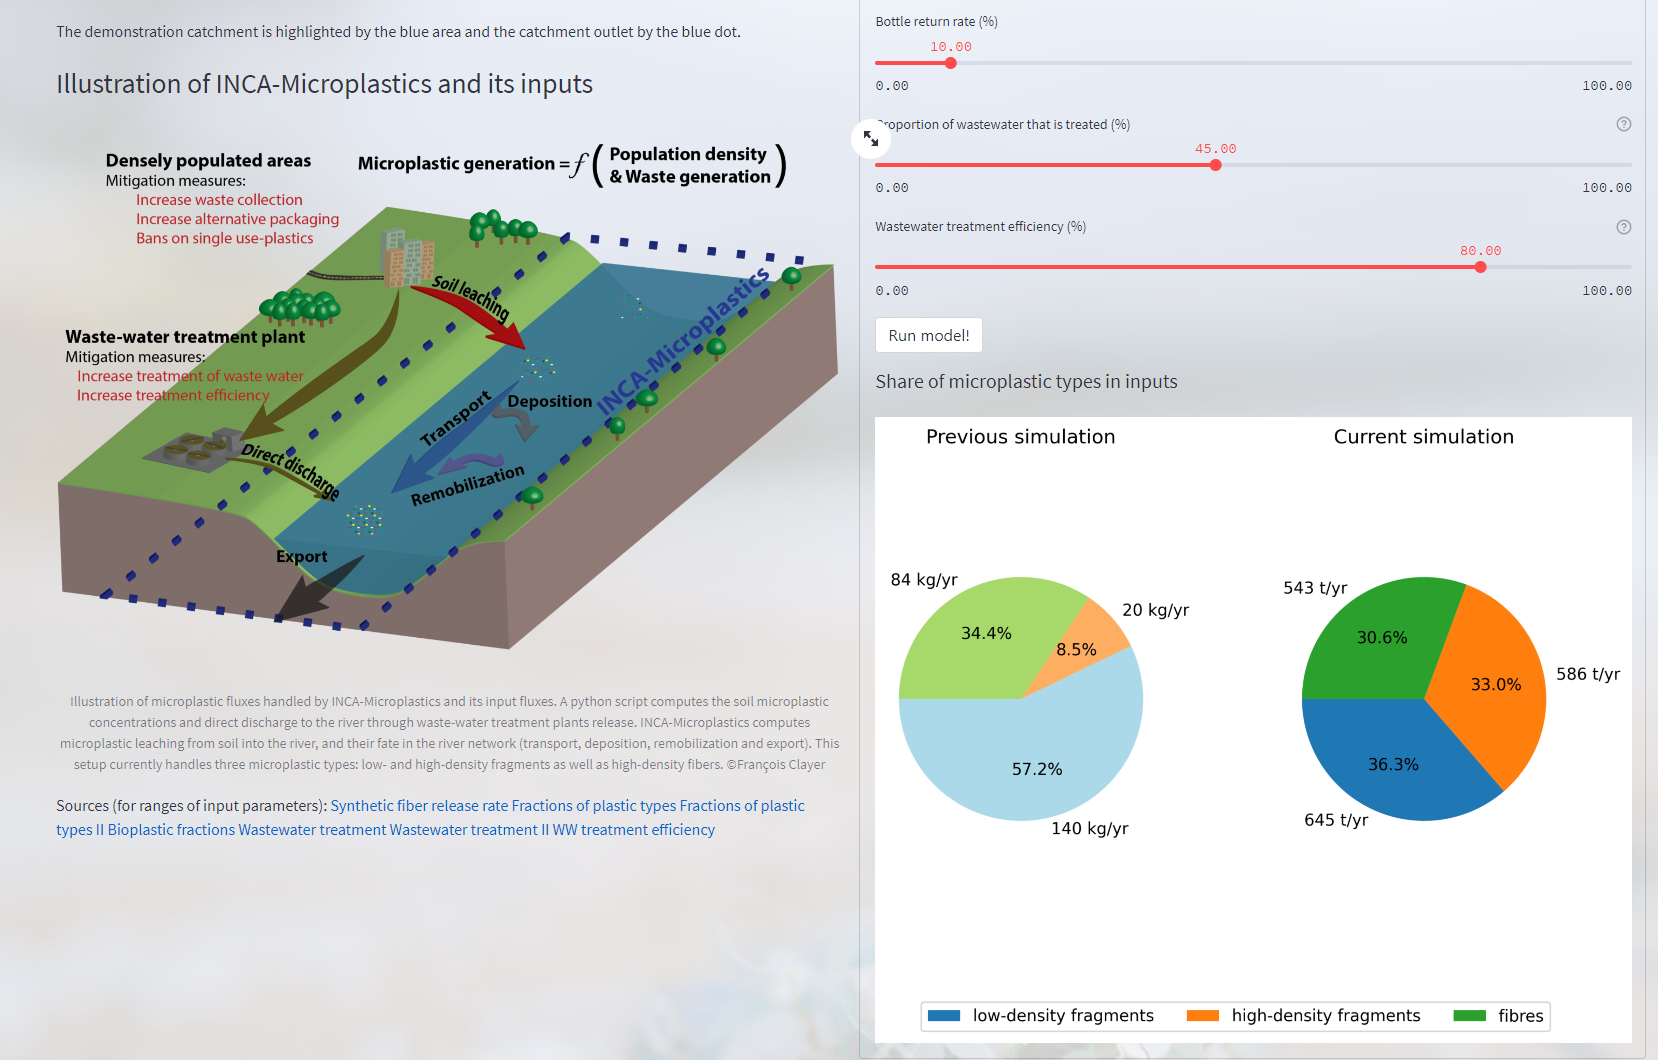Open help icon for proportion of wastewater treated

(1623, 125)
